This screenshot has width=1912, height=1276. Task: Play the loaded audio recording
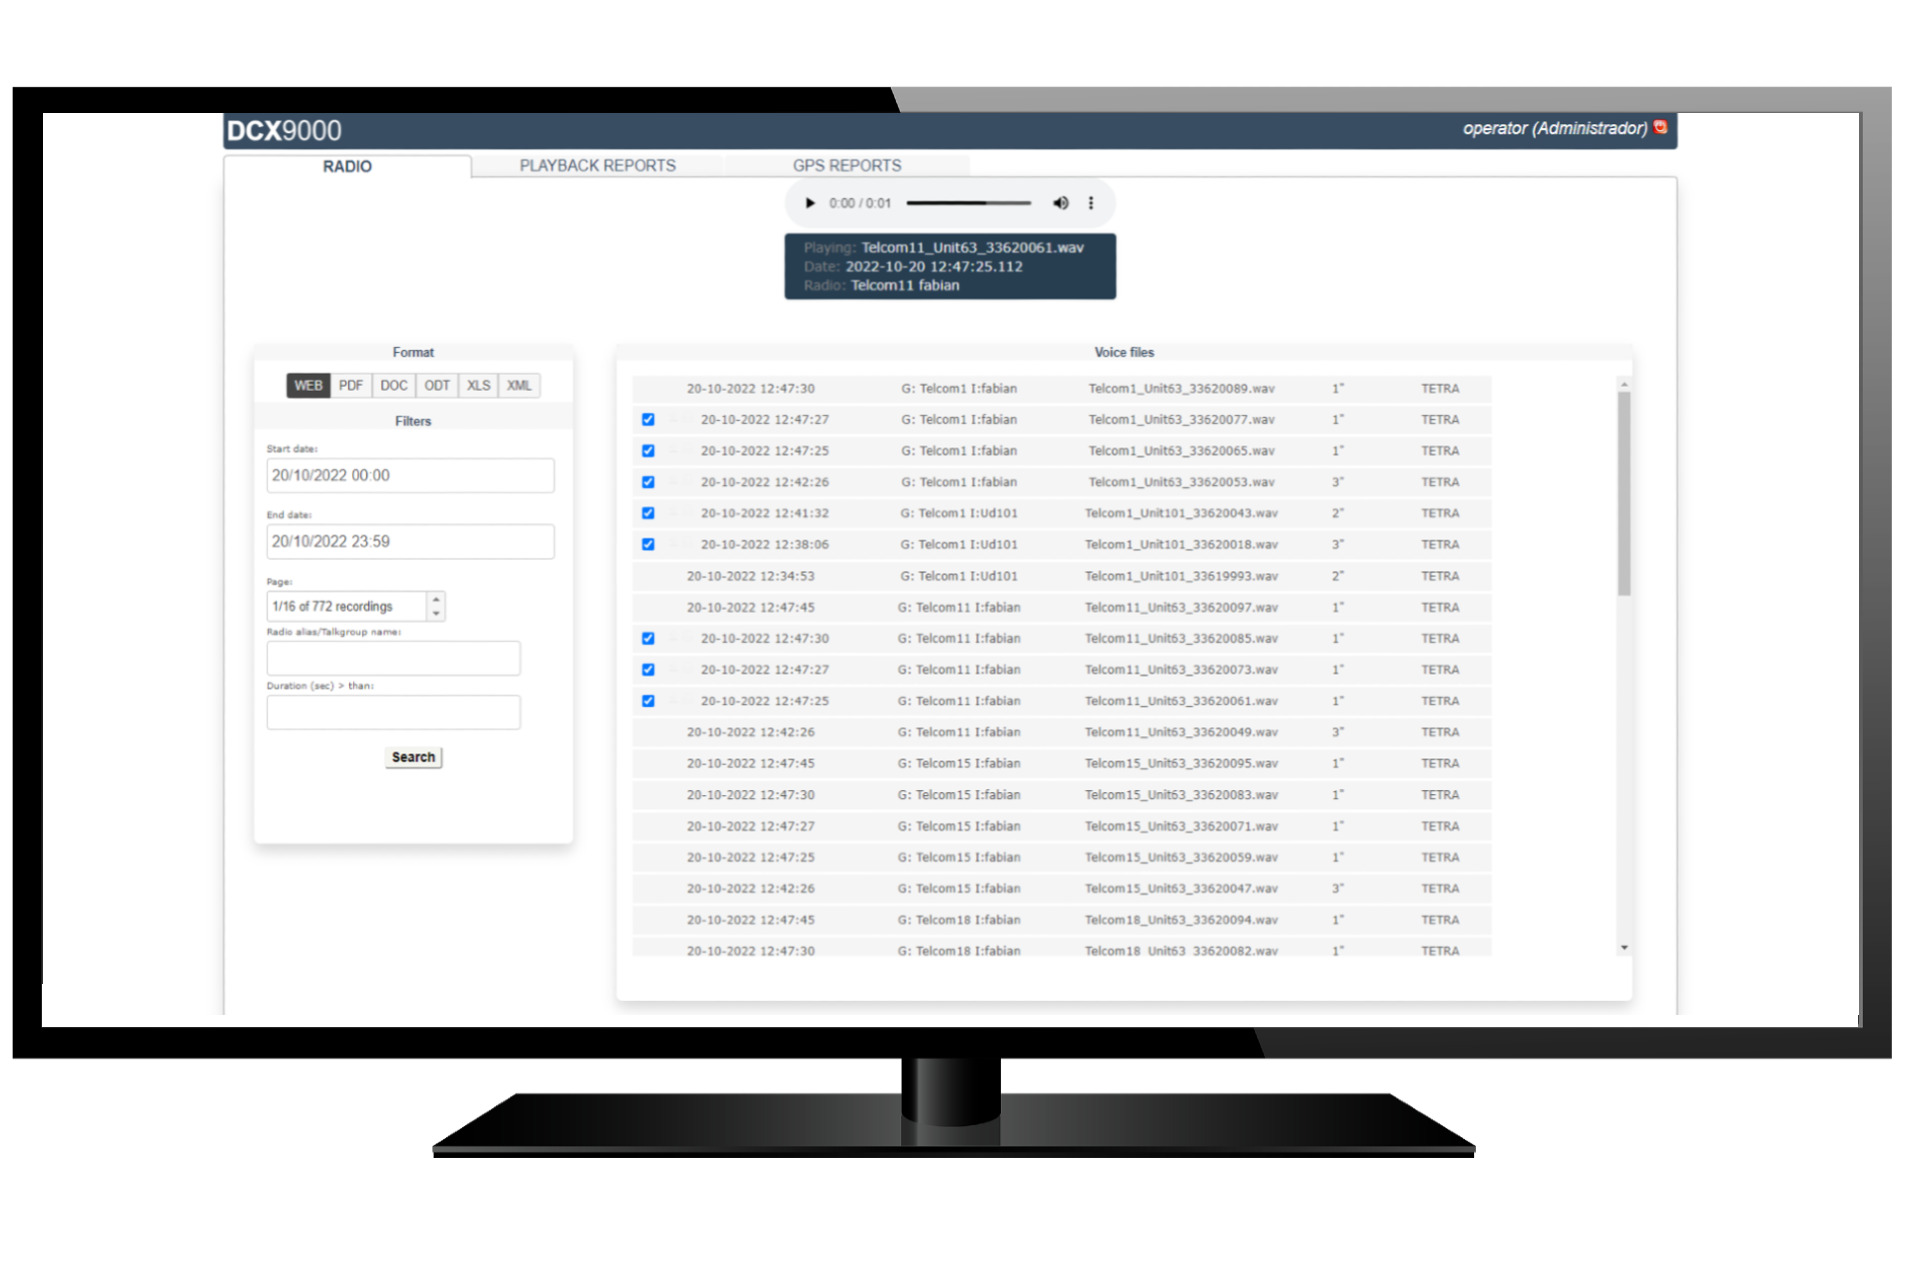[810, 203]
